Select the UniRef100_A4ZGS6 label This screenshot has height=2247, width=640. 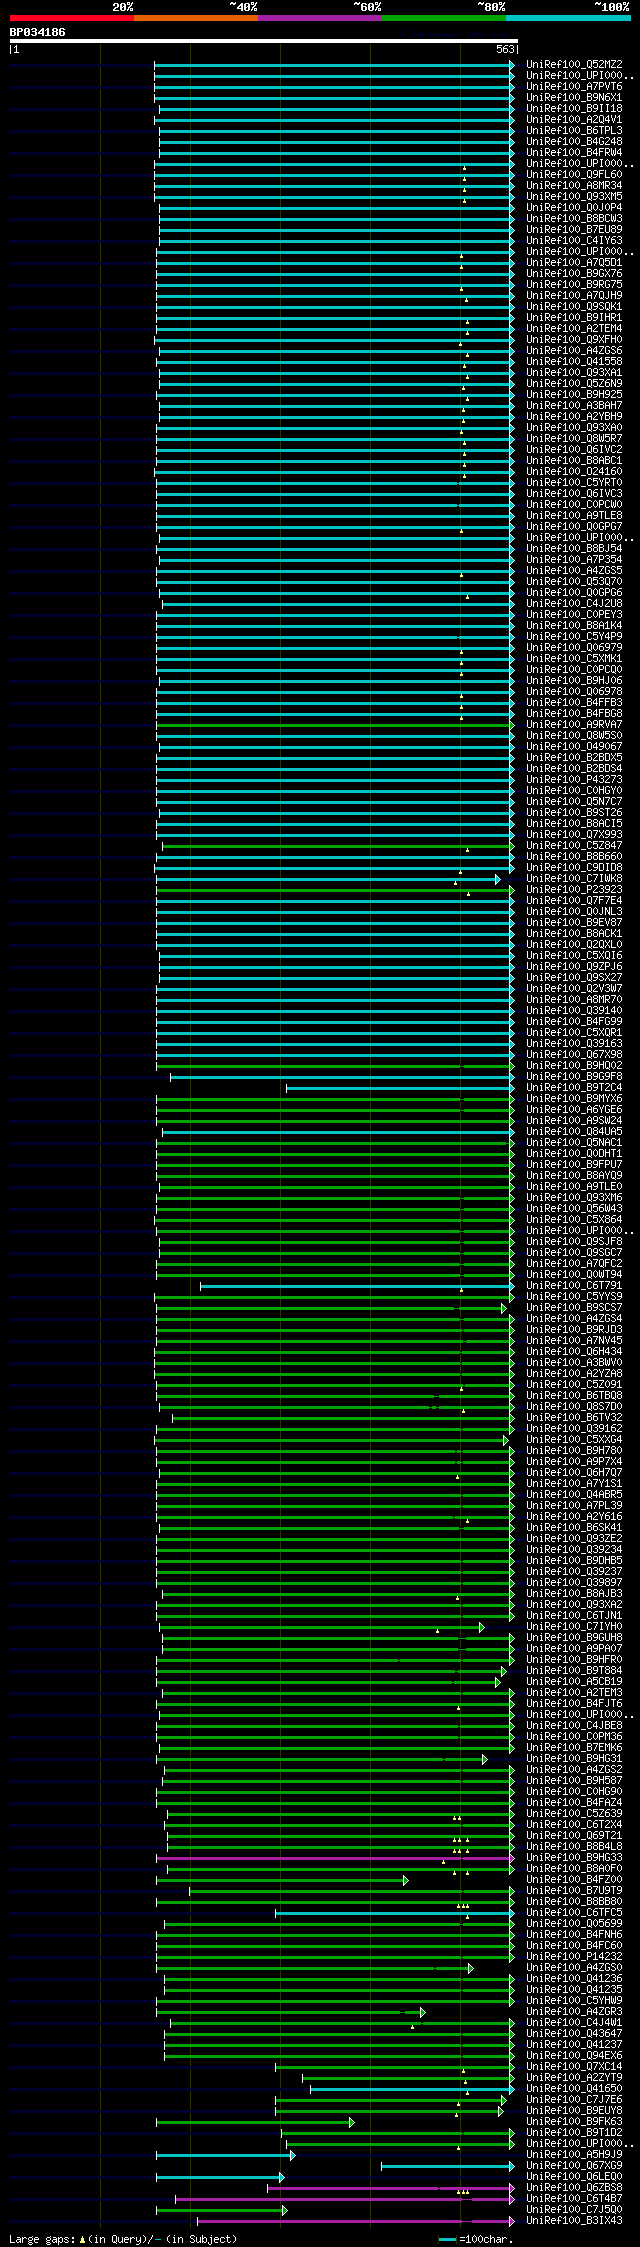pos(574,350)
